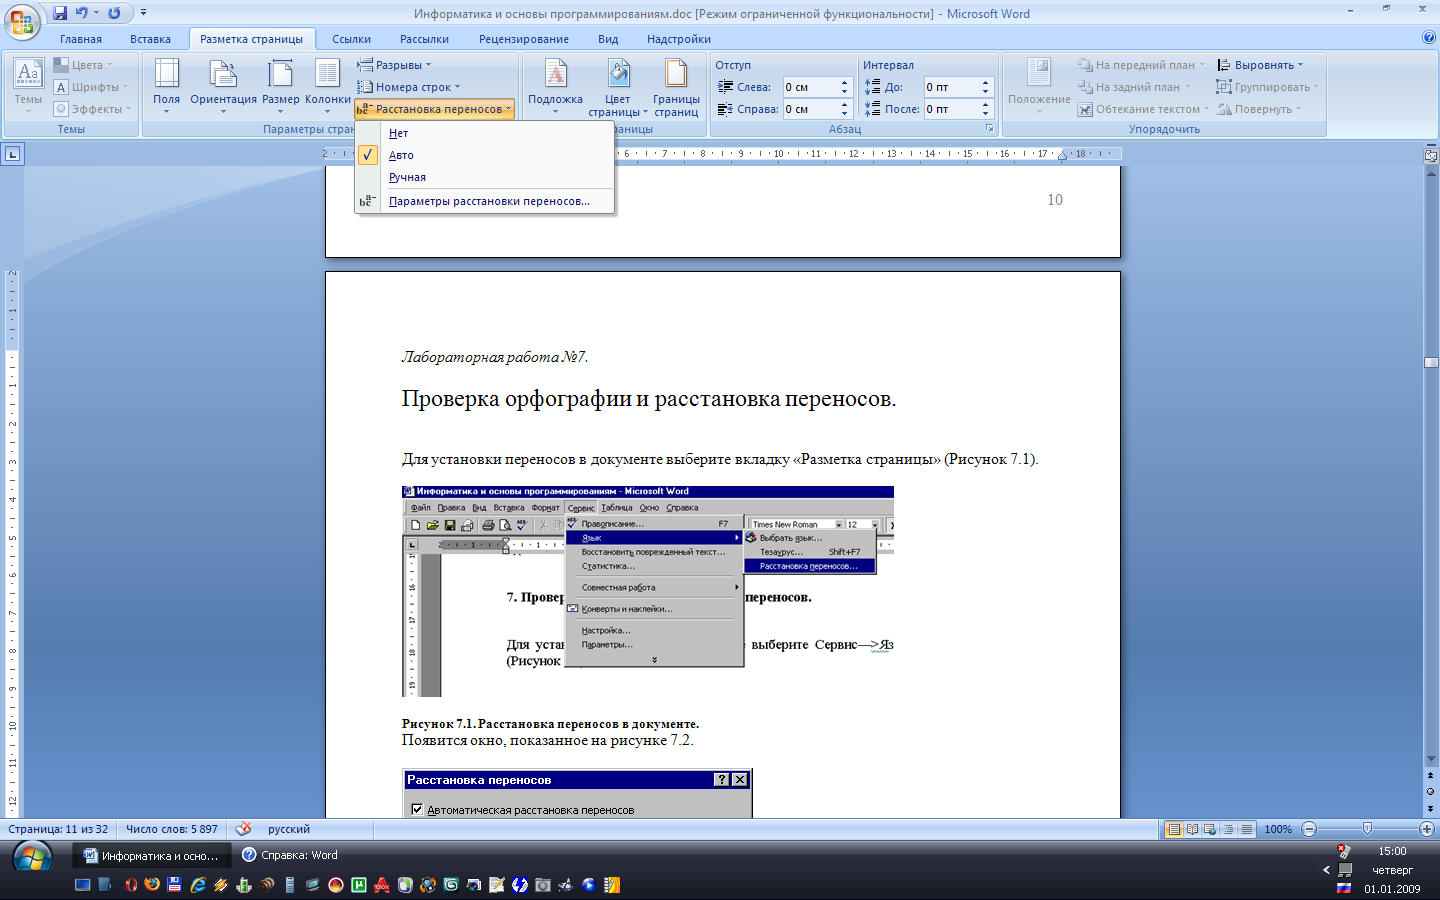Open Границы страниц page borders
1440x900 pixels.
coord(676,88)
